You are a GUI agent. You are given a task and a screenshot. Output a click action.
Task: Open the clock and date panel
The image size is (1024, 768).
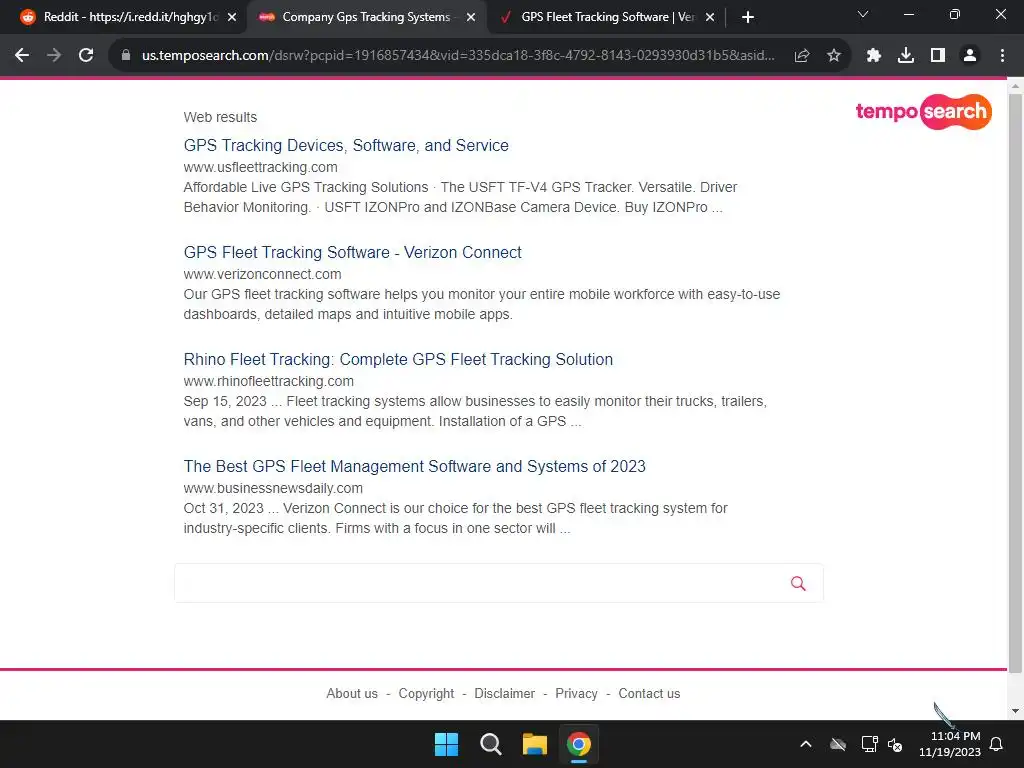point(950,744)
